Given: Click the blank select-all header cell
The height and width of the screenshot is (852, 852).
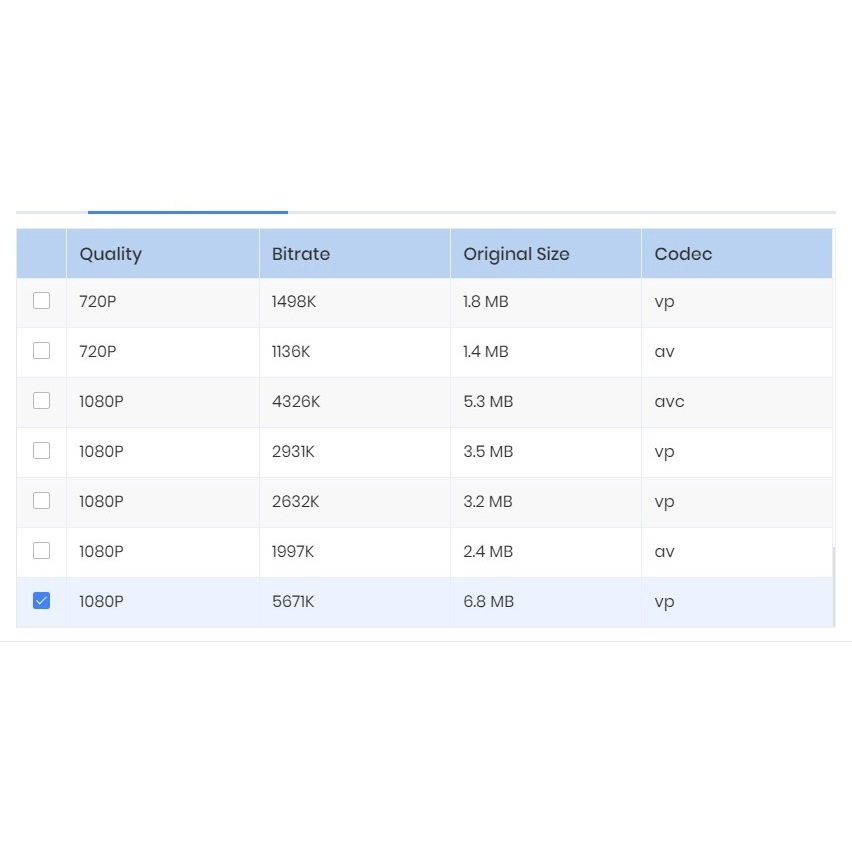Looking at the screenshot, I should [41, 253].
